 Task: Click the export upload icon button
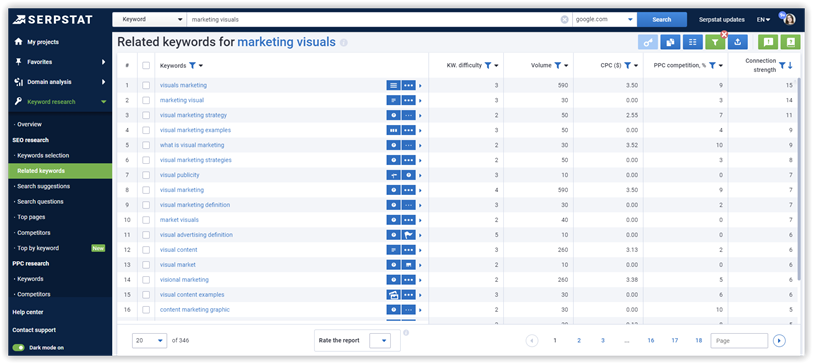737,43
